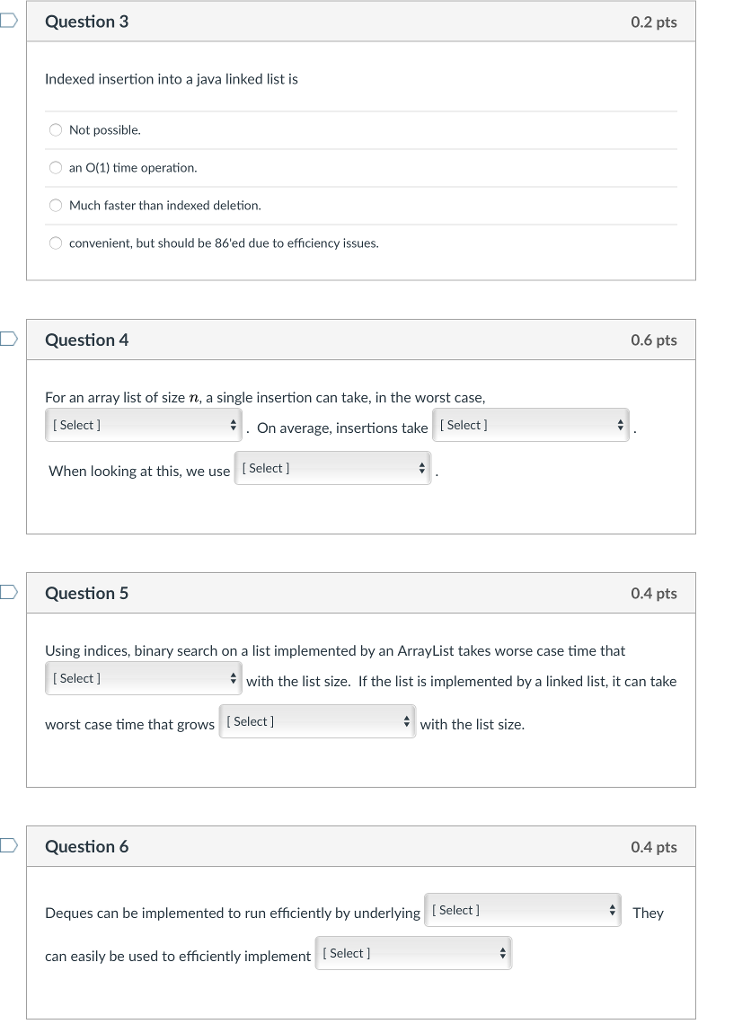Image resolution: width=751 pixels, height=1024 pixels.
Task: Open the worst-case insertion dropdown in Question 4
Action: (143, 425)
